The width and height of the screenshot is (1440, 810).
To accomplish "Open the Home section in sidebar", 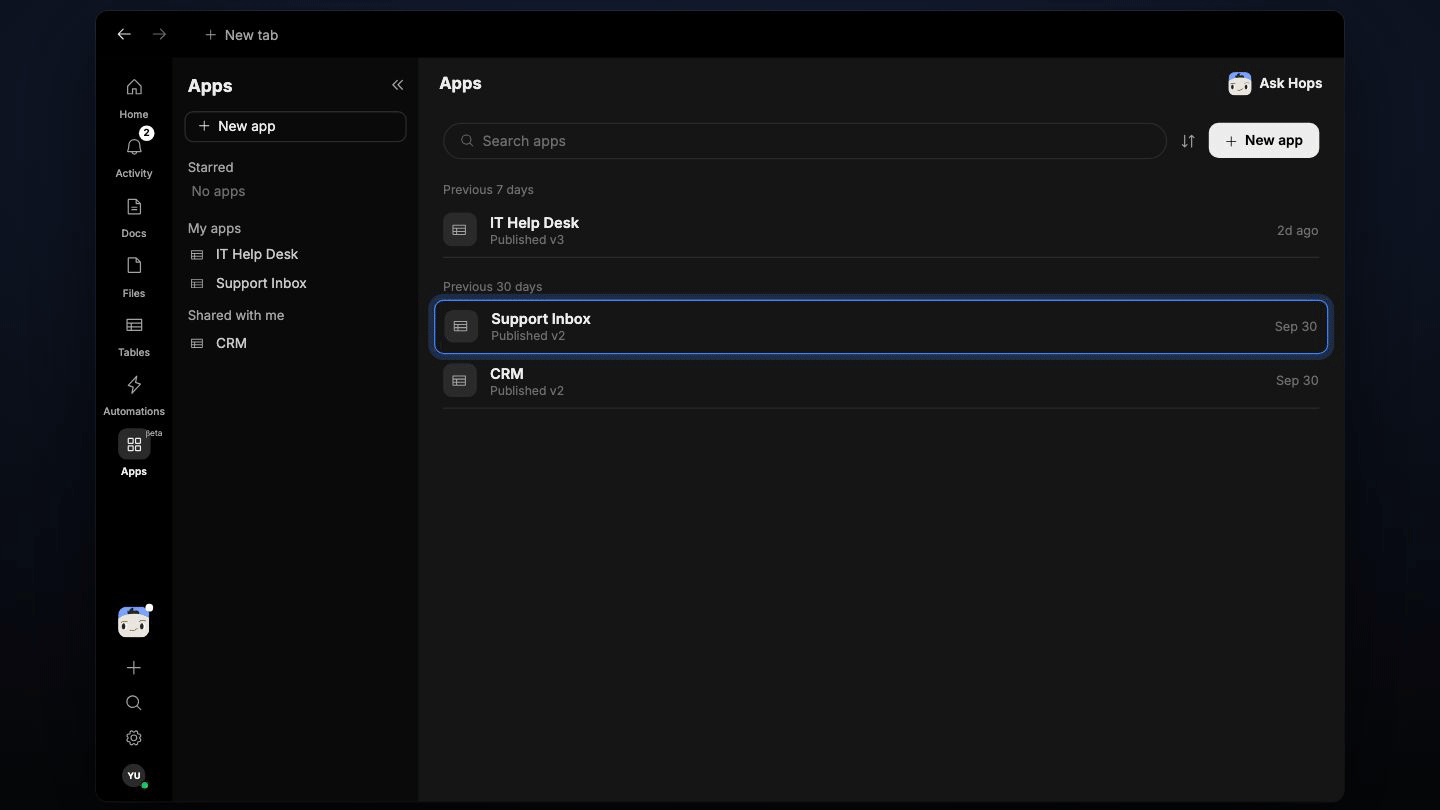I will coord(134,98).
